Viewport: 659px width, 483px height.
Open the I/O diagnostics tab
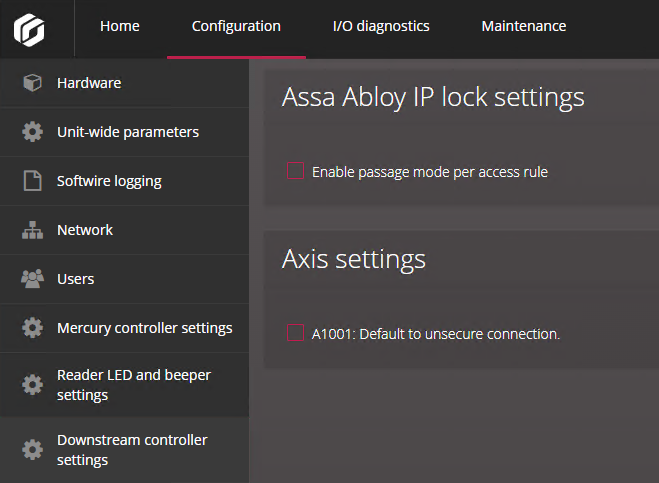tap(381, 27)
